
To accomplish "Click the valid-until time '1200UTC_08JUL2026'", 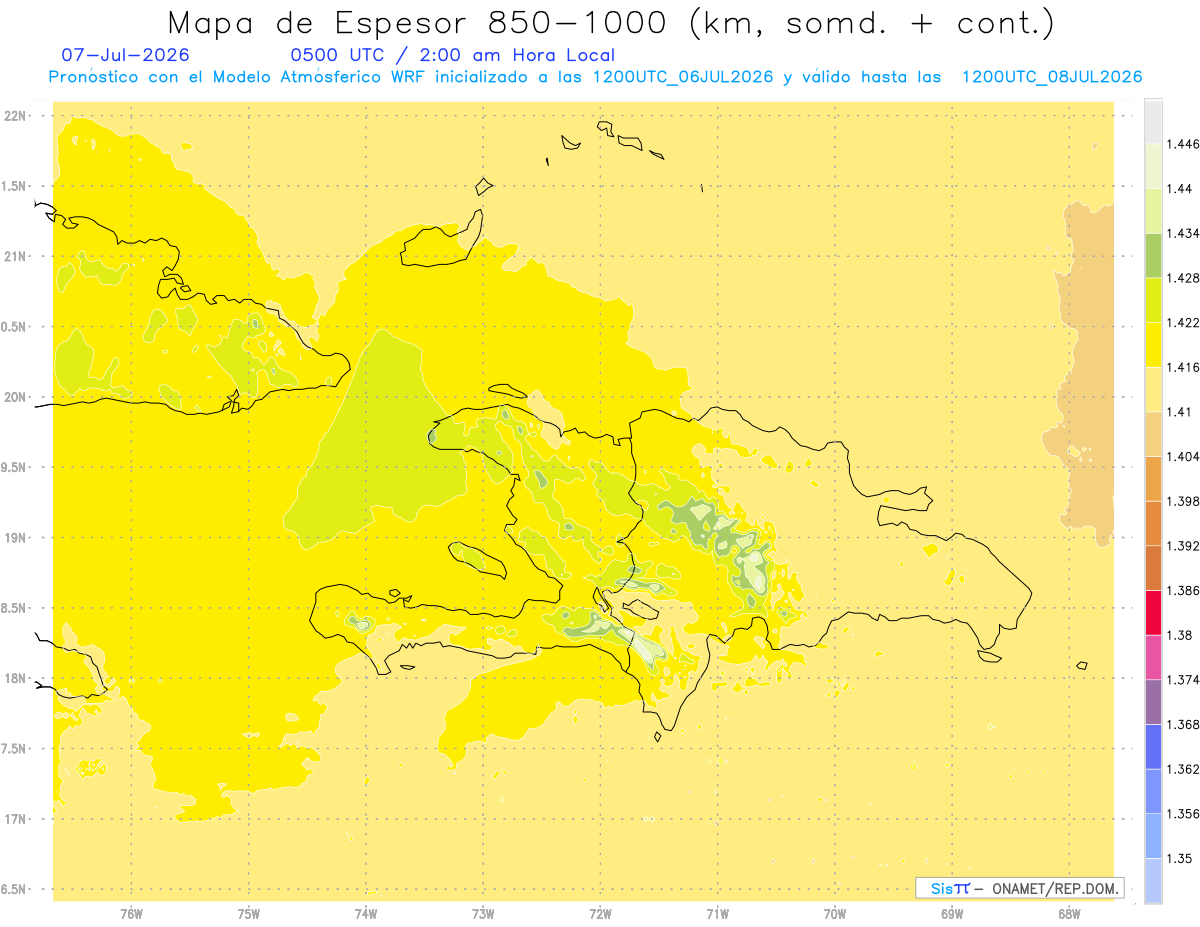I will [1052, 77].
